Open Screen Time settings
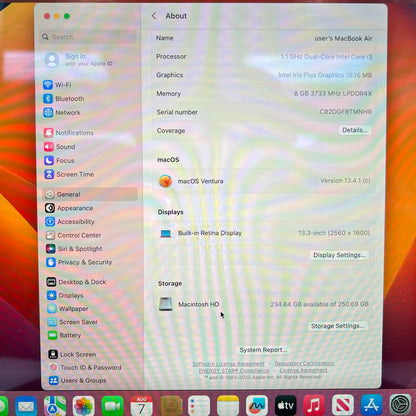Viewport: 416px width, 416px height. (69, 174)
